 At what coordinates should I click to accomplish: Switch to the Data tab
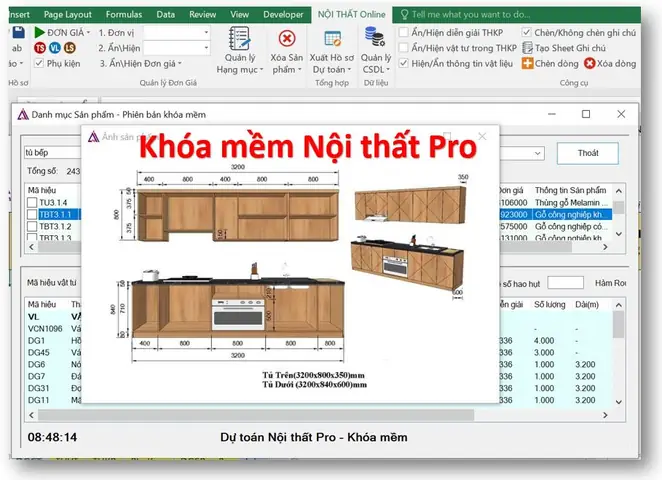pyautogui.click(x=166, y=15)
